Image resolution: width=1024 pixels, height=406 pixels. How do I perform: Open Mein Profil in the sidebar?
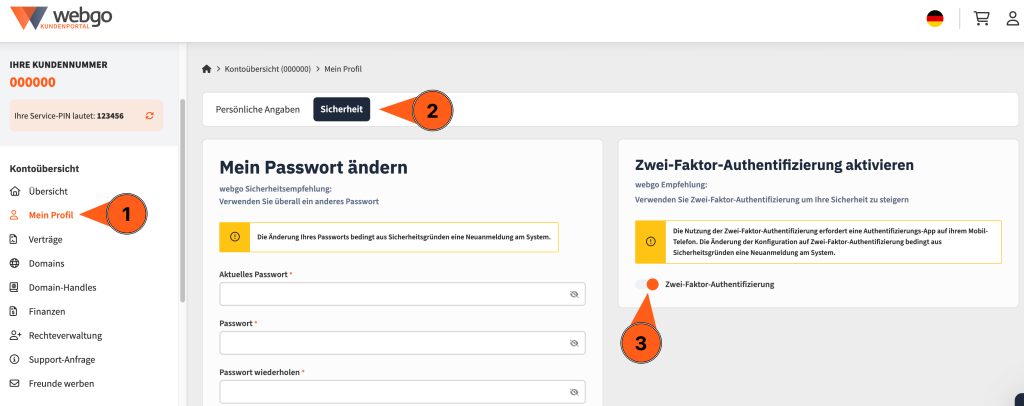click(x=51, y=215)
